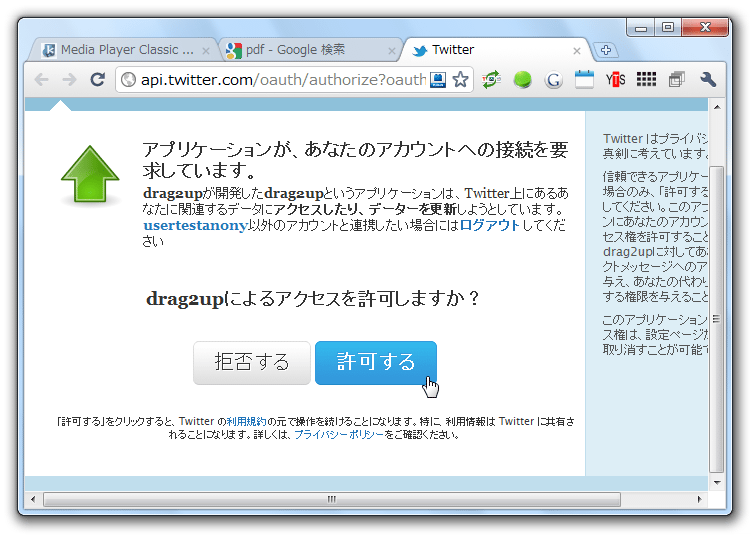Click the ログアウト logout link
This screenshot has width=755, height=538.
click(490, 225)
